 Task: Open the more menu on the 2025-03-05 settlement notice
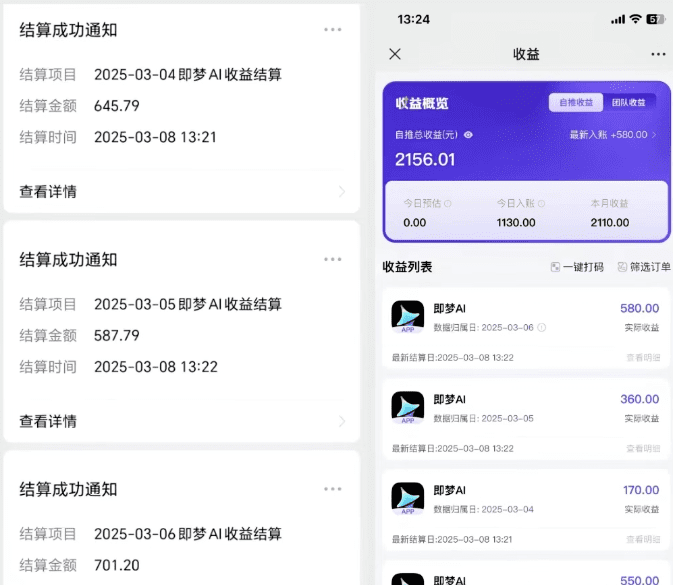coord(333,259)
